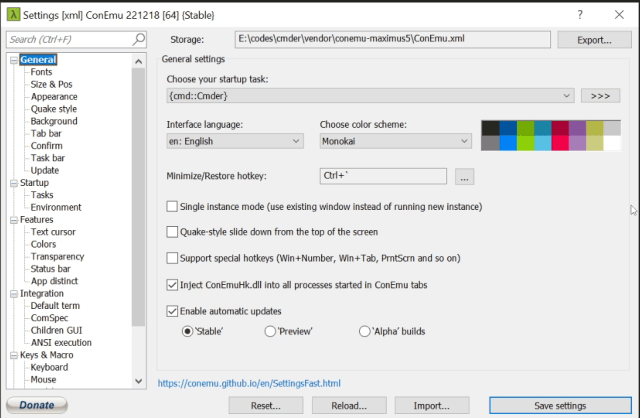Click the hotkey chooser ... button
Viewport: 640px width, 418px height.
(464, 177)
